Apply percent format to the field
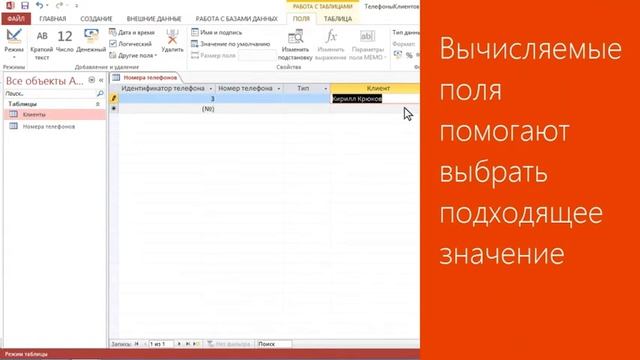The width and height of the screenshot is (640, 360). click(x=409, y=55)
